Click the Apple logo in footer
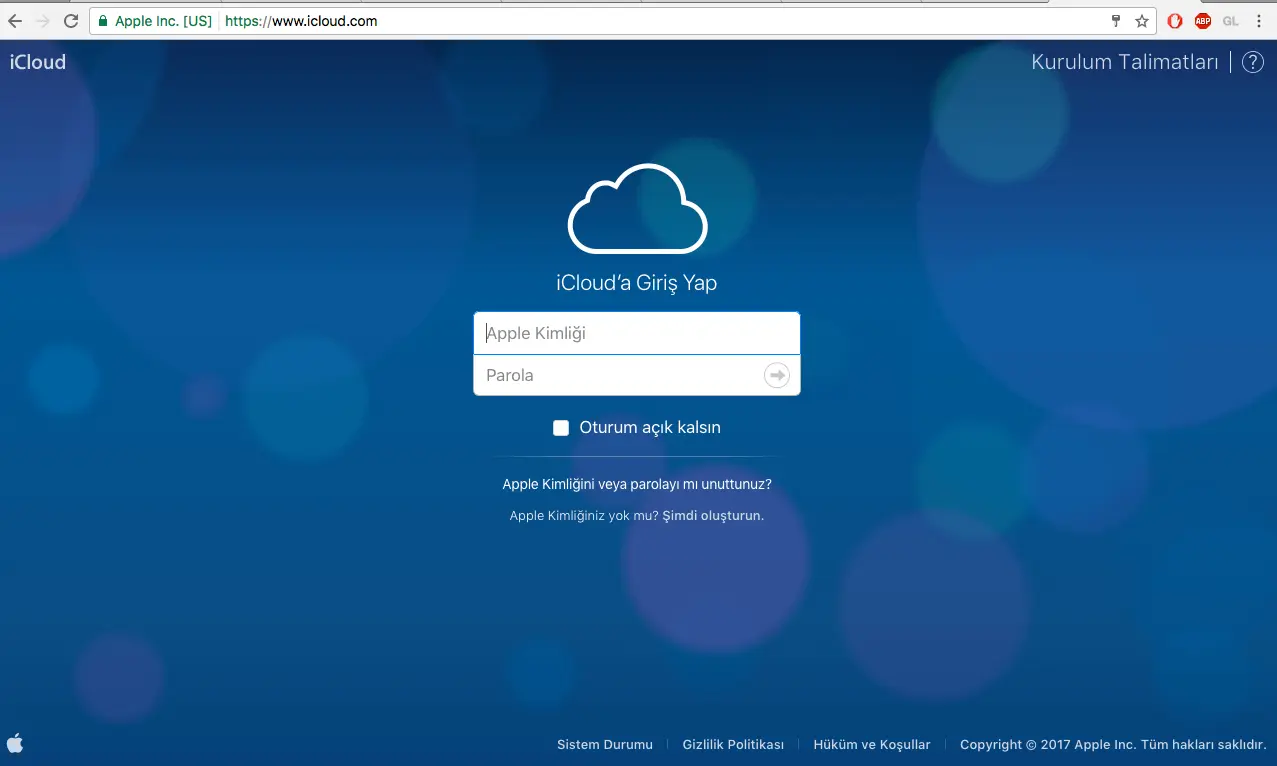 (15, 743)
